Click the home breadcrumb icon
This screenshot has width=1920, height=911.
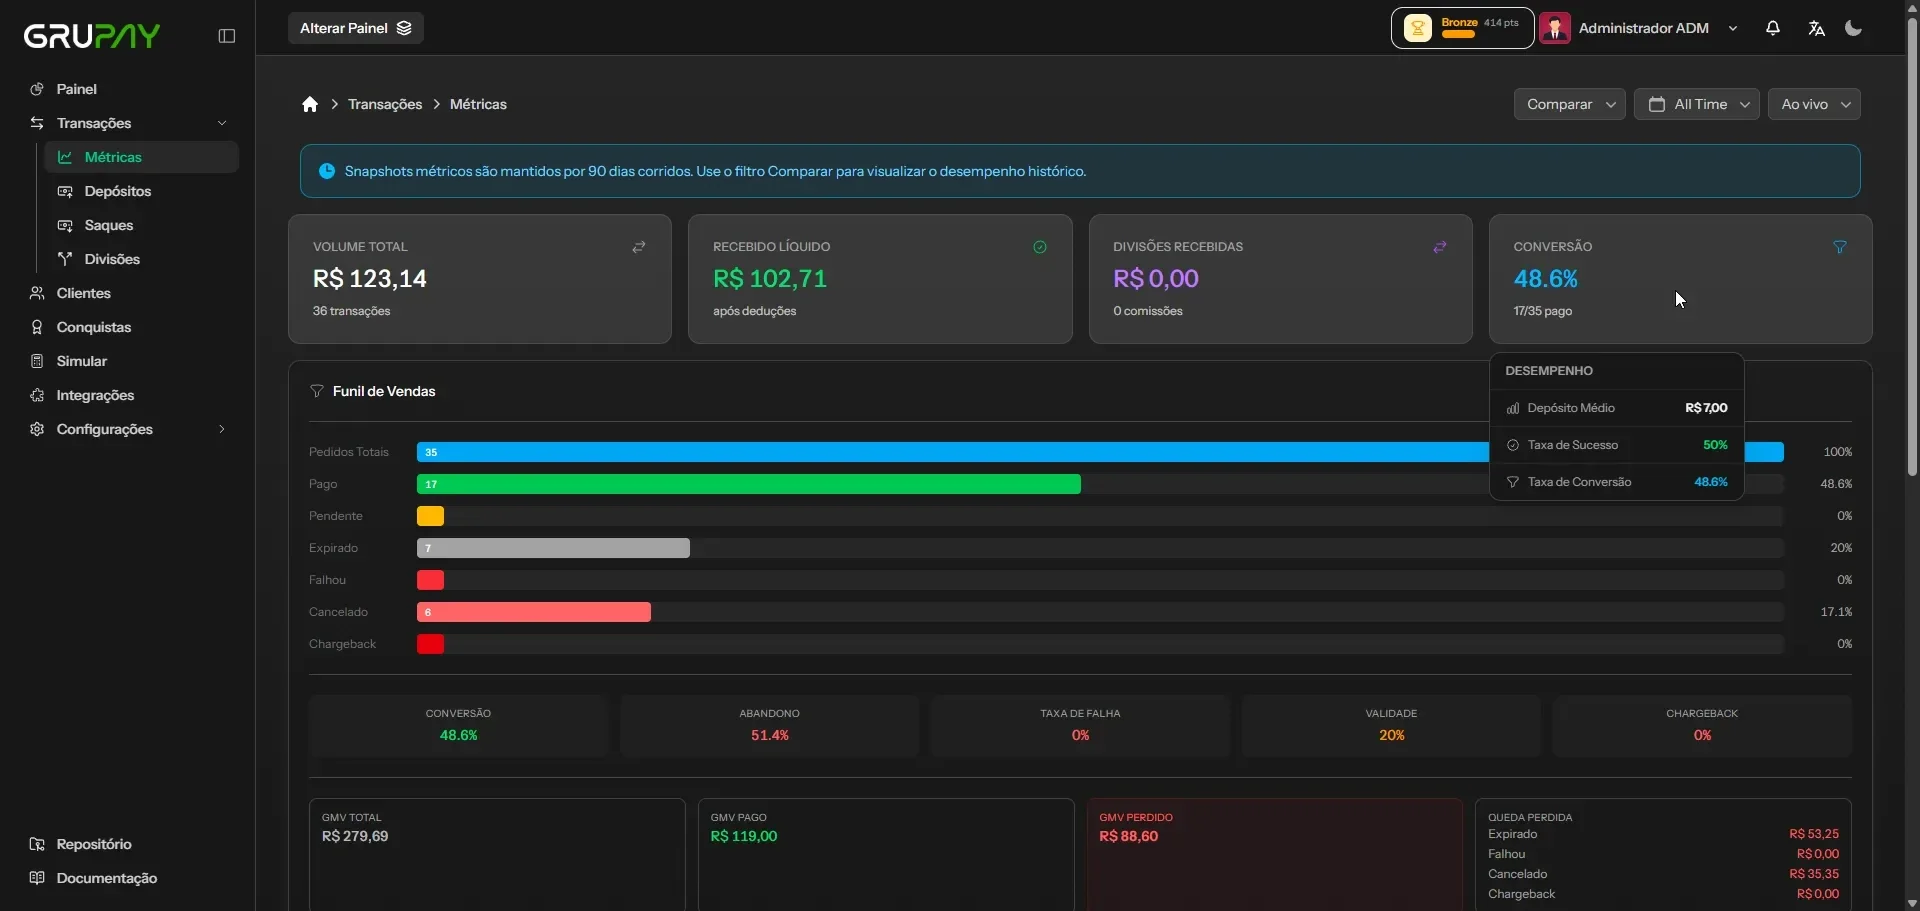point(310,104)
